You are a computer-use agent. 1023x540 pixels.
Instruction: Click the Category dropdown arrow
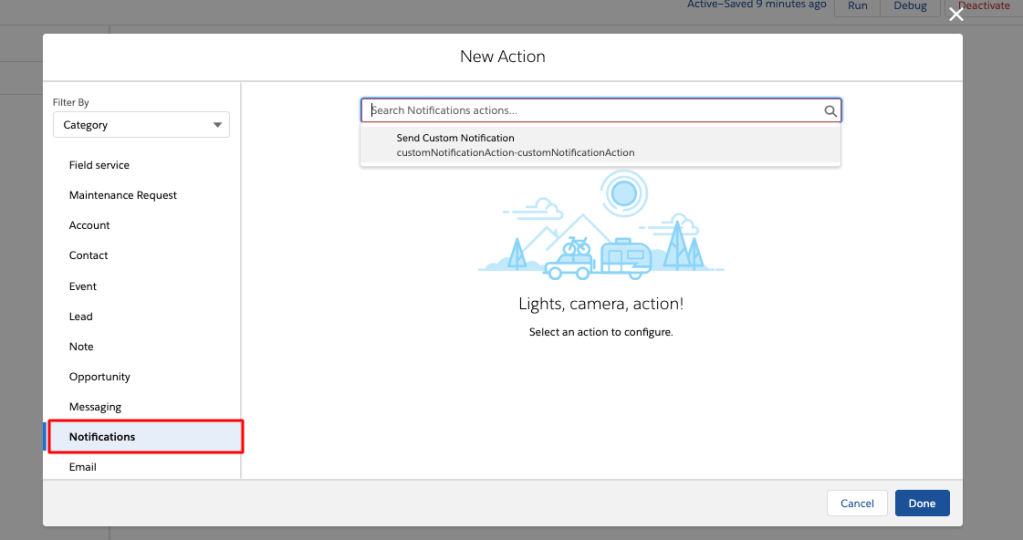point(217,125)
